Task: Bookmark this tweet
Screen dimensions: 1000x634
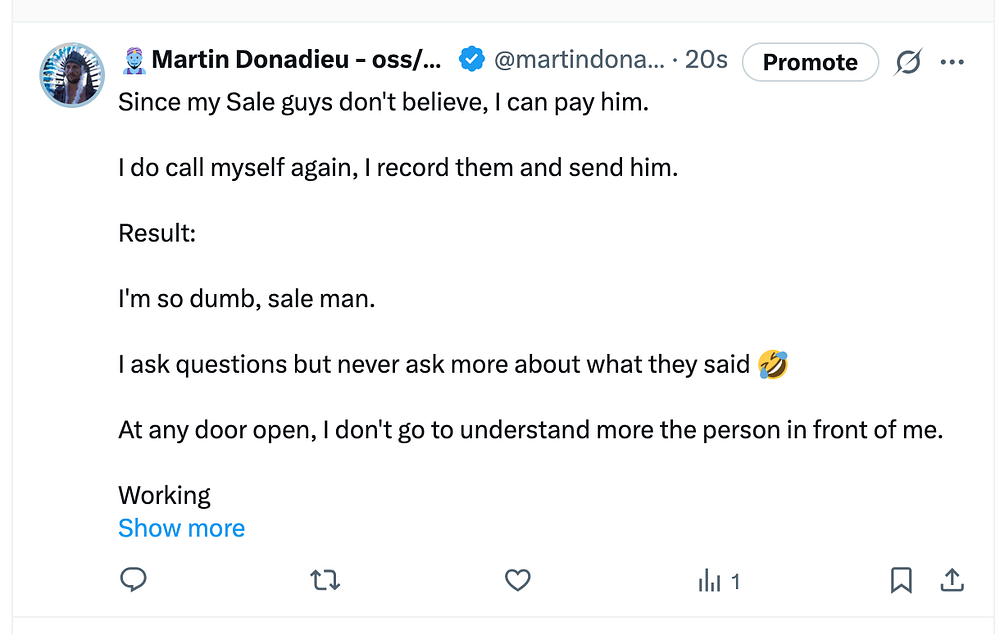Action: [x=901, y=580]
